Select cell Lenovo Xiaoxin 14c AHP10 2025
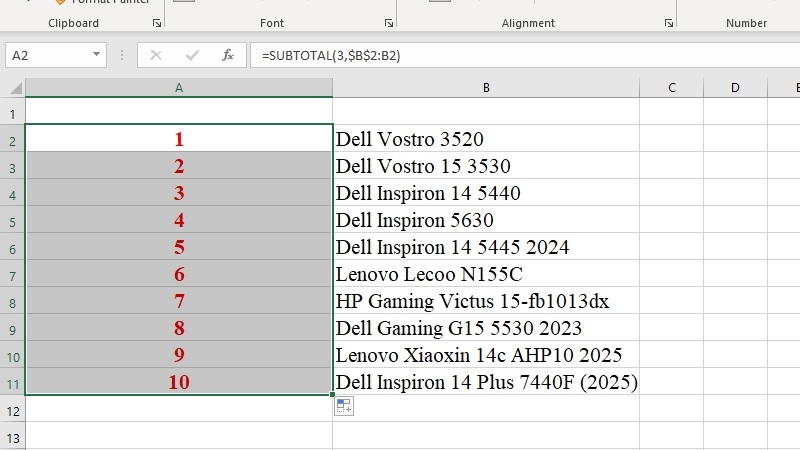The width and height of the screenshot is (800, 450). pos(486,355)
